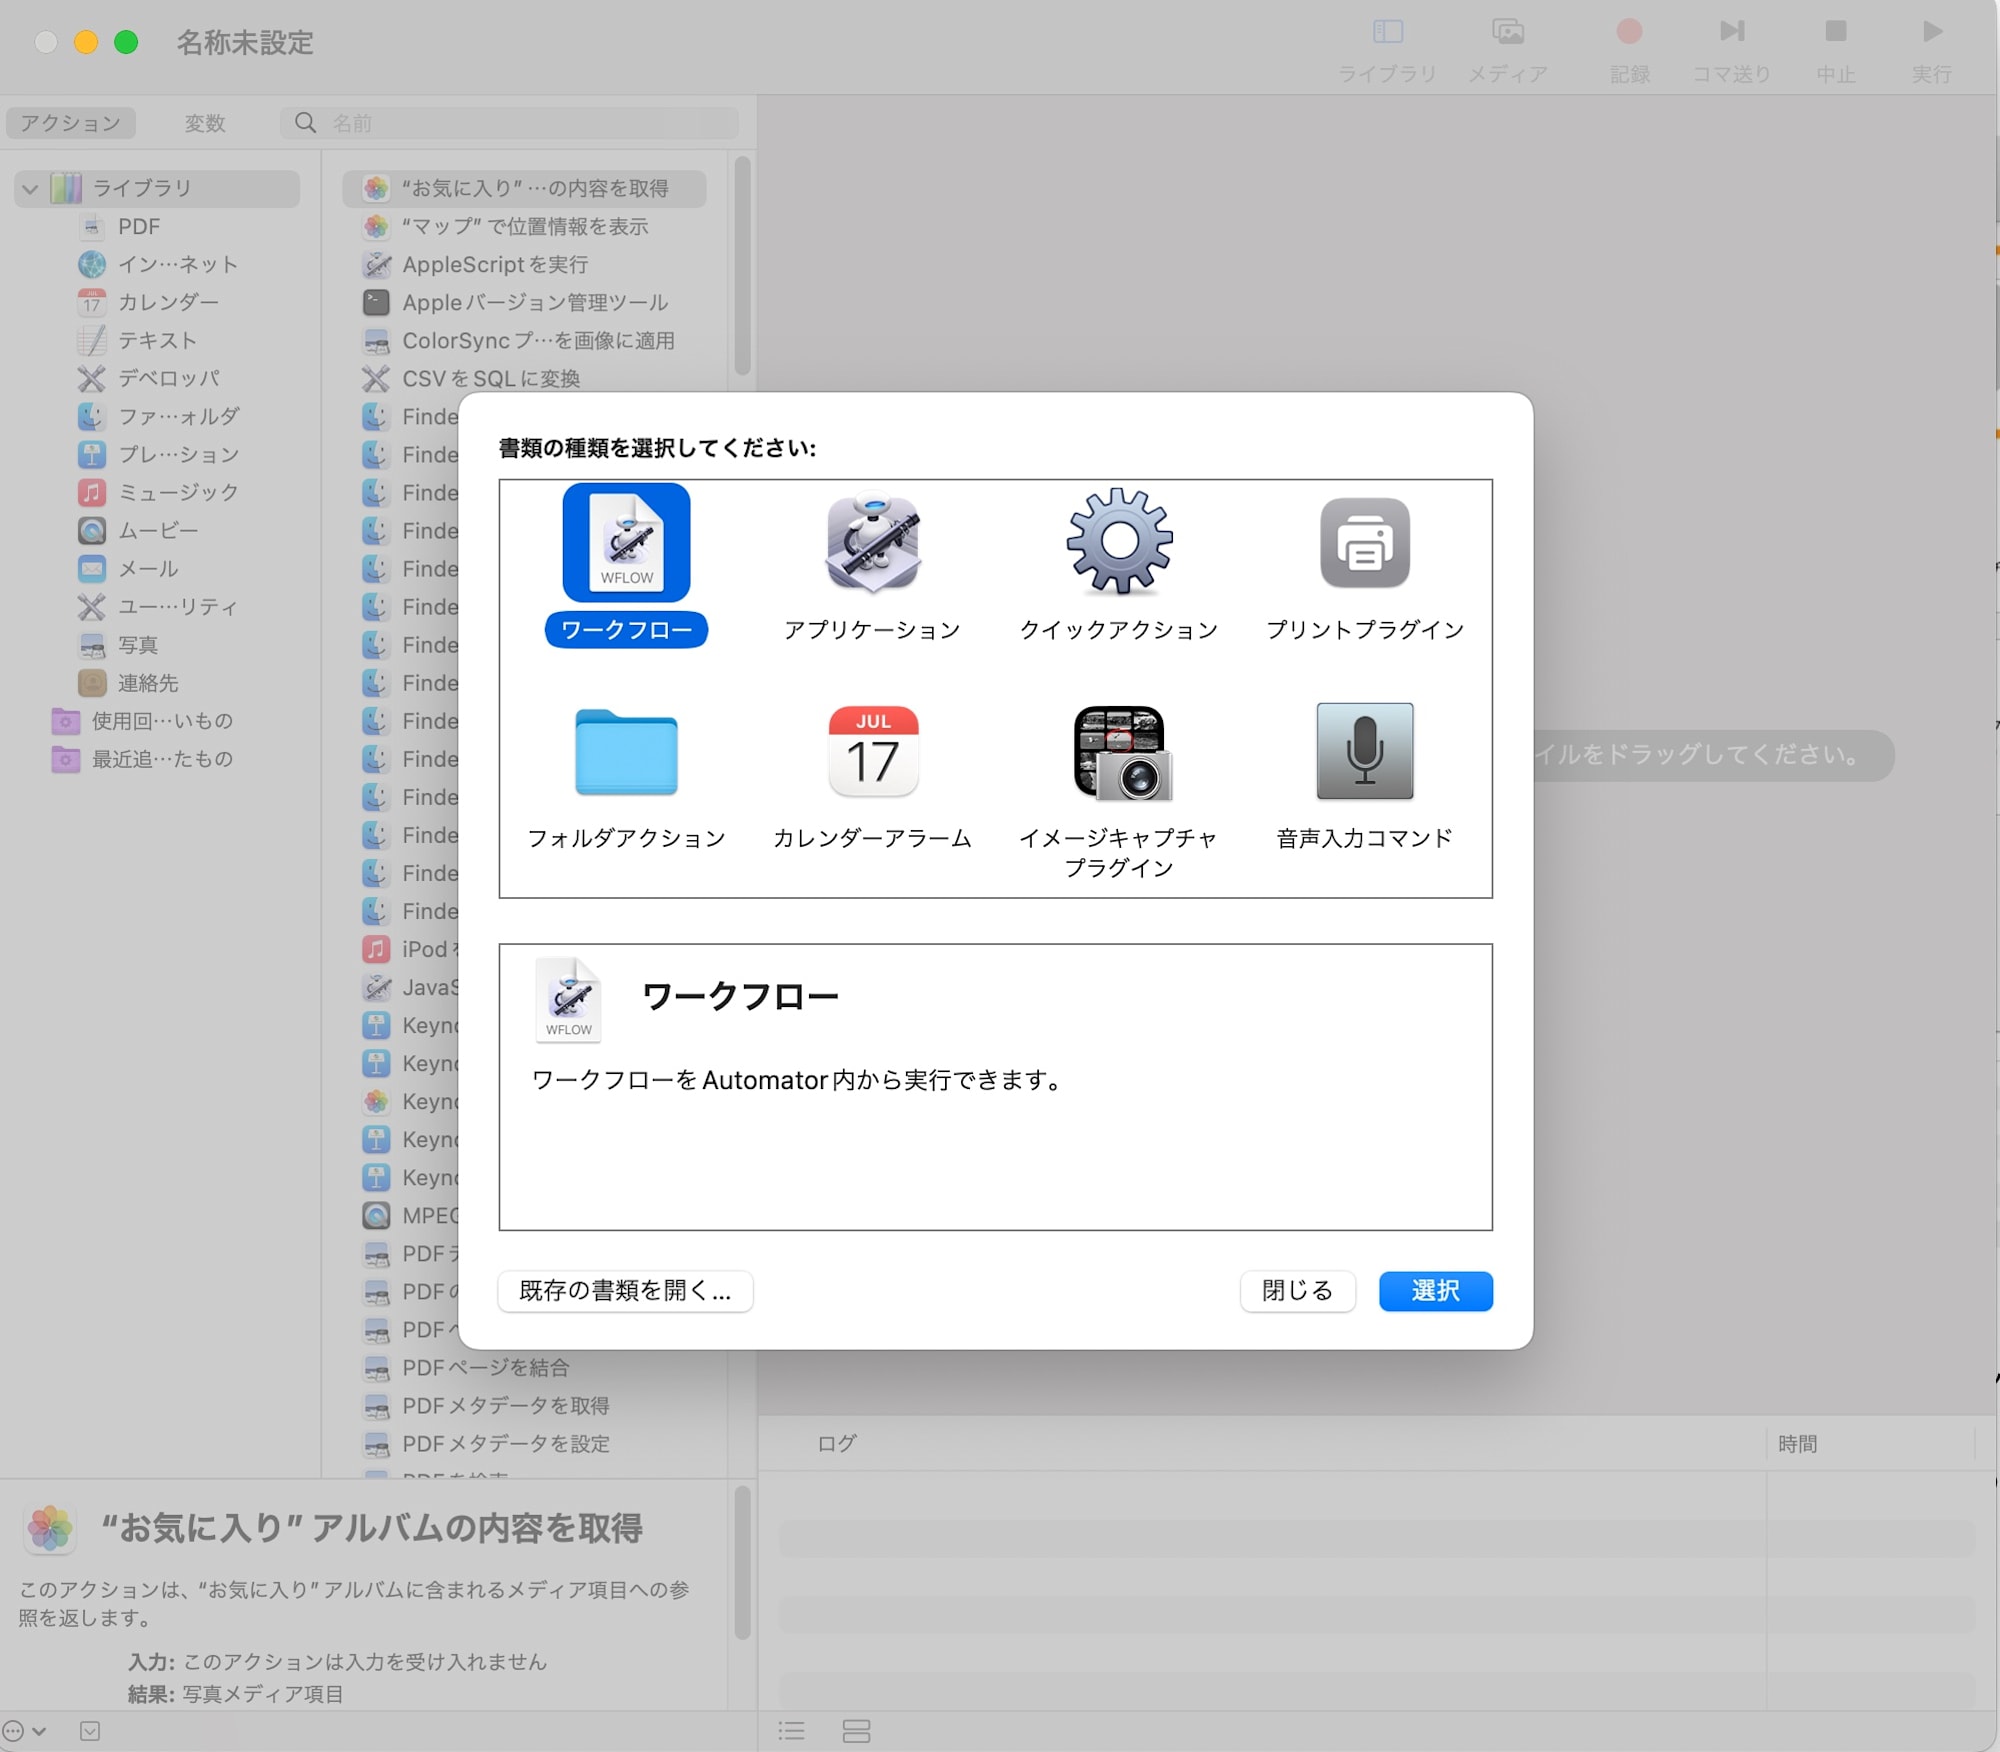This screenshot has width=2000, height=1752.
Task: Click the 時間 column header
Action: pos(1797,1443)
